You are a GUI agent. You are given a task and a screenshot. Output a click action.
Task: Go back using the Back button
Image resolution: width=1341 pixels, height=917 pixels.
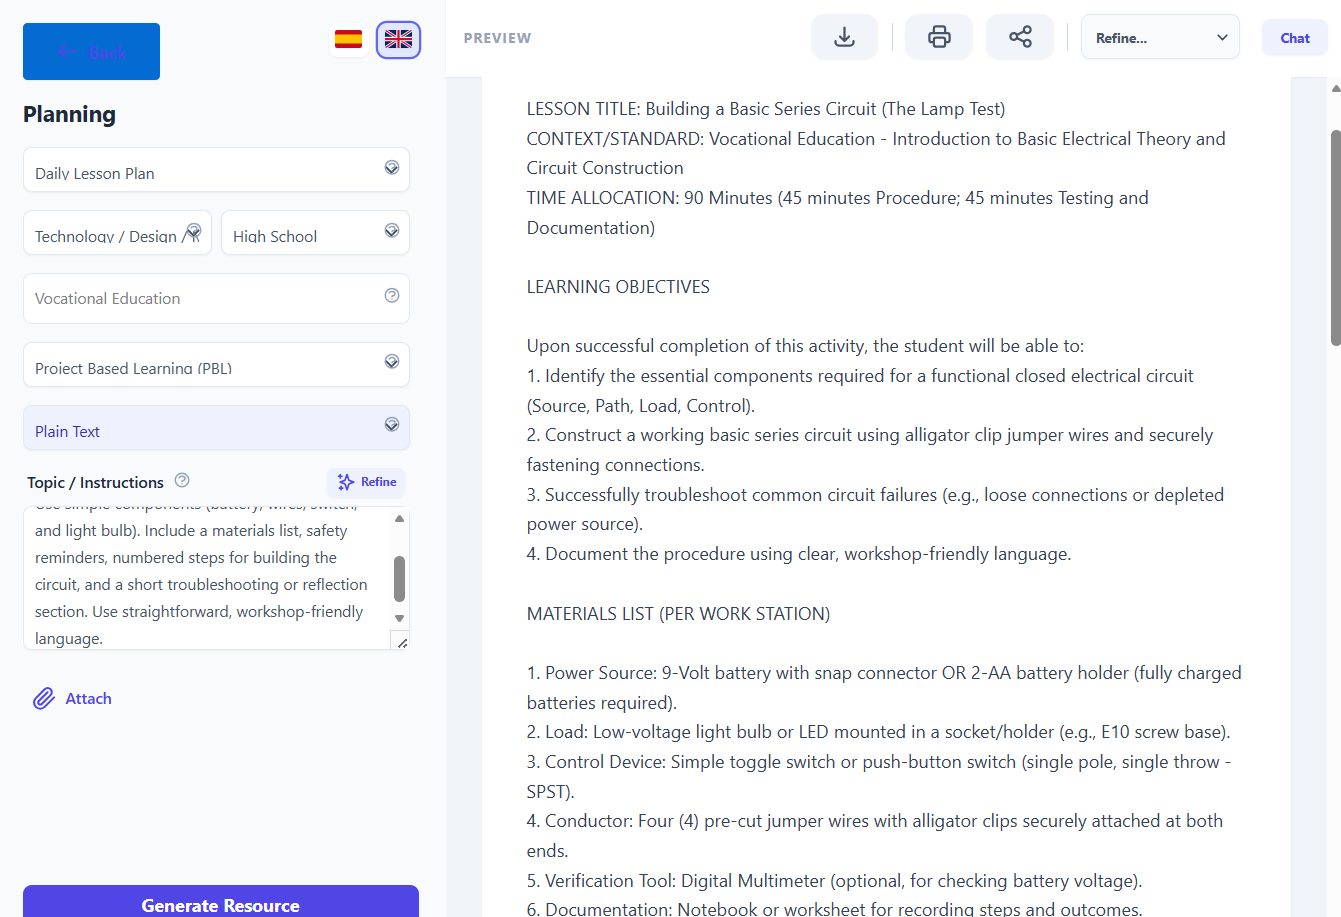(91, 52)
